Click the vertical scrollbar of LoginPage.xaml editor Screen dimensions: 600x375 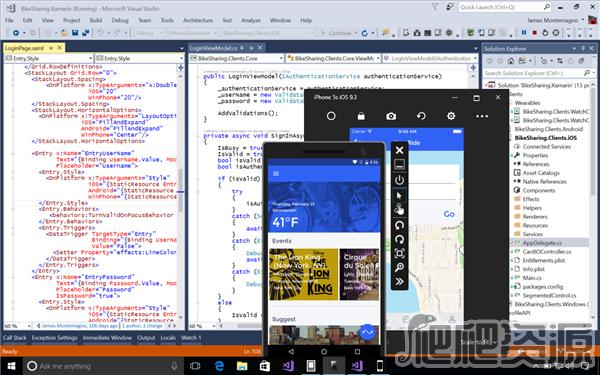tap(180, 191)
